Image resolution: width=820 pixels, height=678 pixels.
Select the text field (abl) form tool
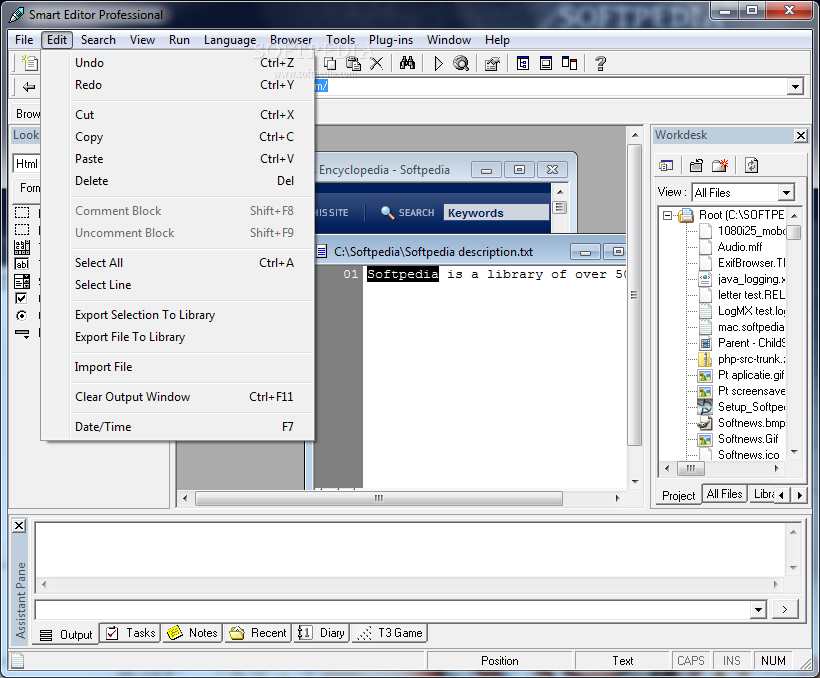point(22,264)
